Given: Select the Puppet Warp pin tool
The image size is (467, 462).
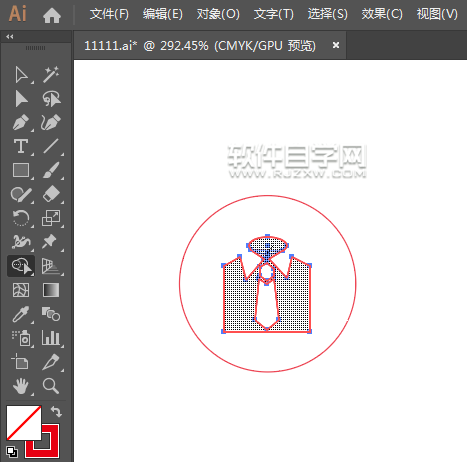Looking at the screenshot, I should [x=50, y=242].
